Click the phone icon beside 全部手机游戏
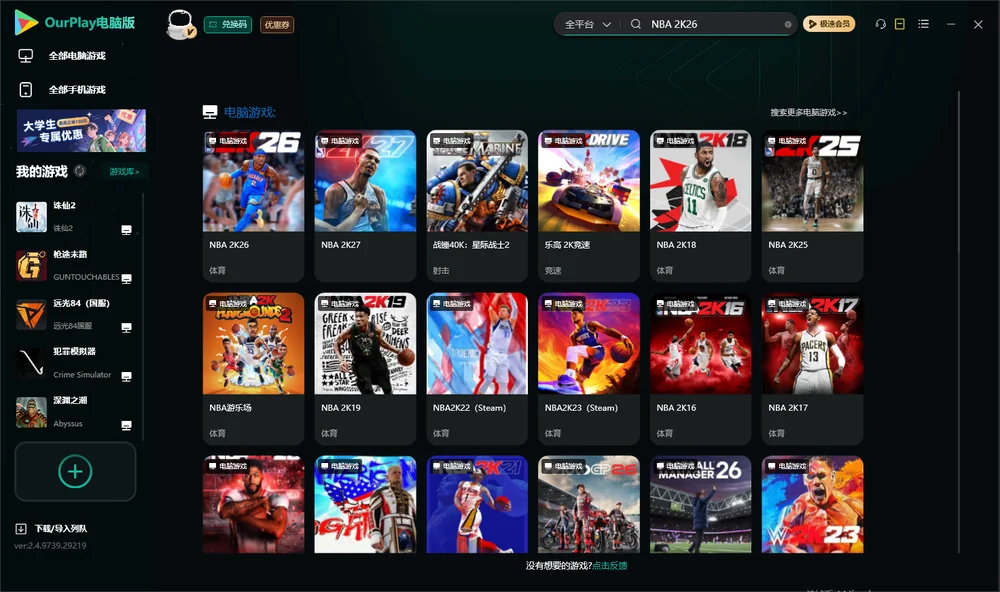 point(26,89)
